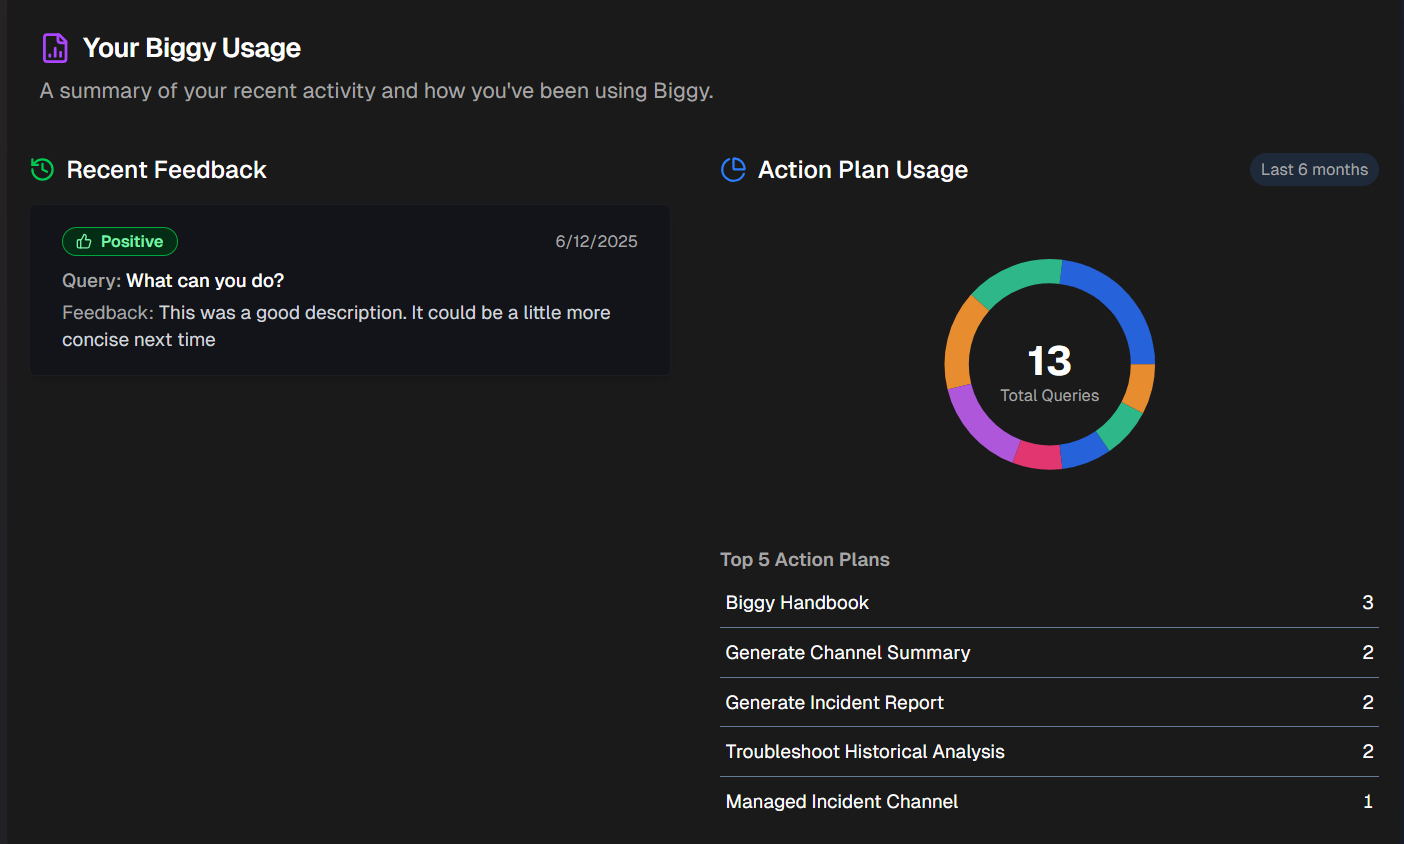Screen dimensions: 1404x844
Task: Click the Generate Incident Report action plan
Action: [x=834, y=702]
